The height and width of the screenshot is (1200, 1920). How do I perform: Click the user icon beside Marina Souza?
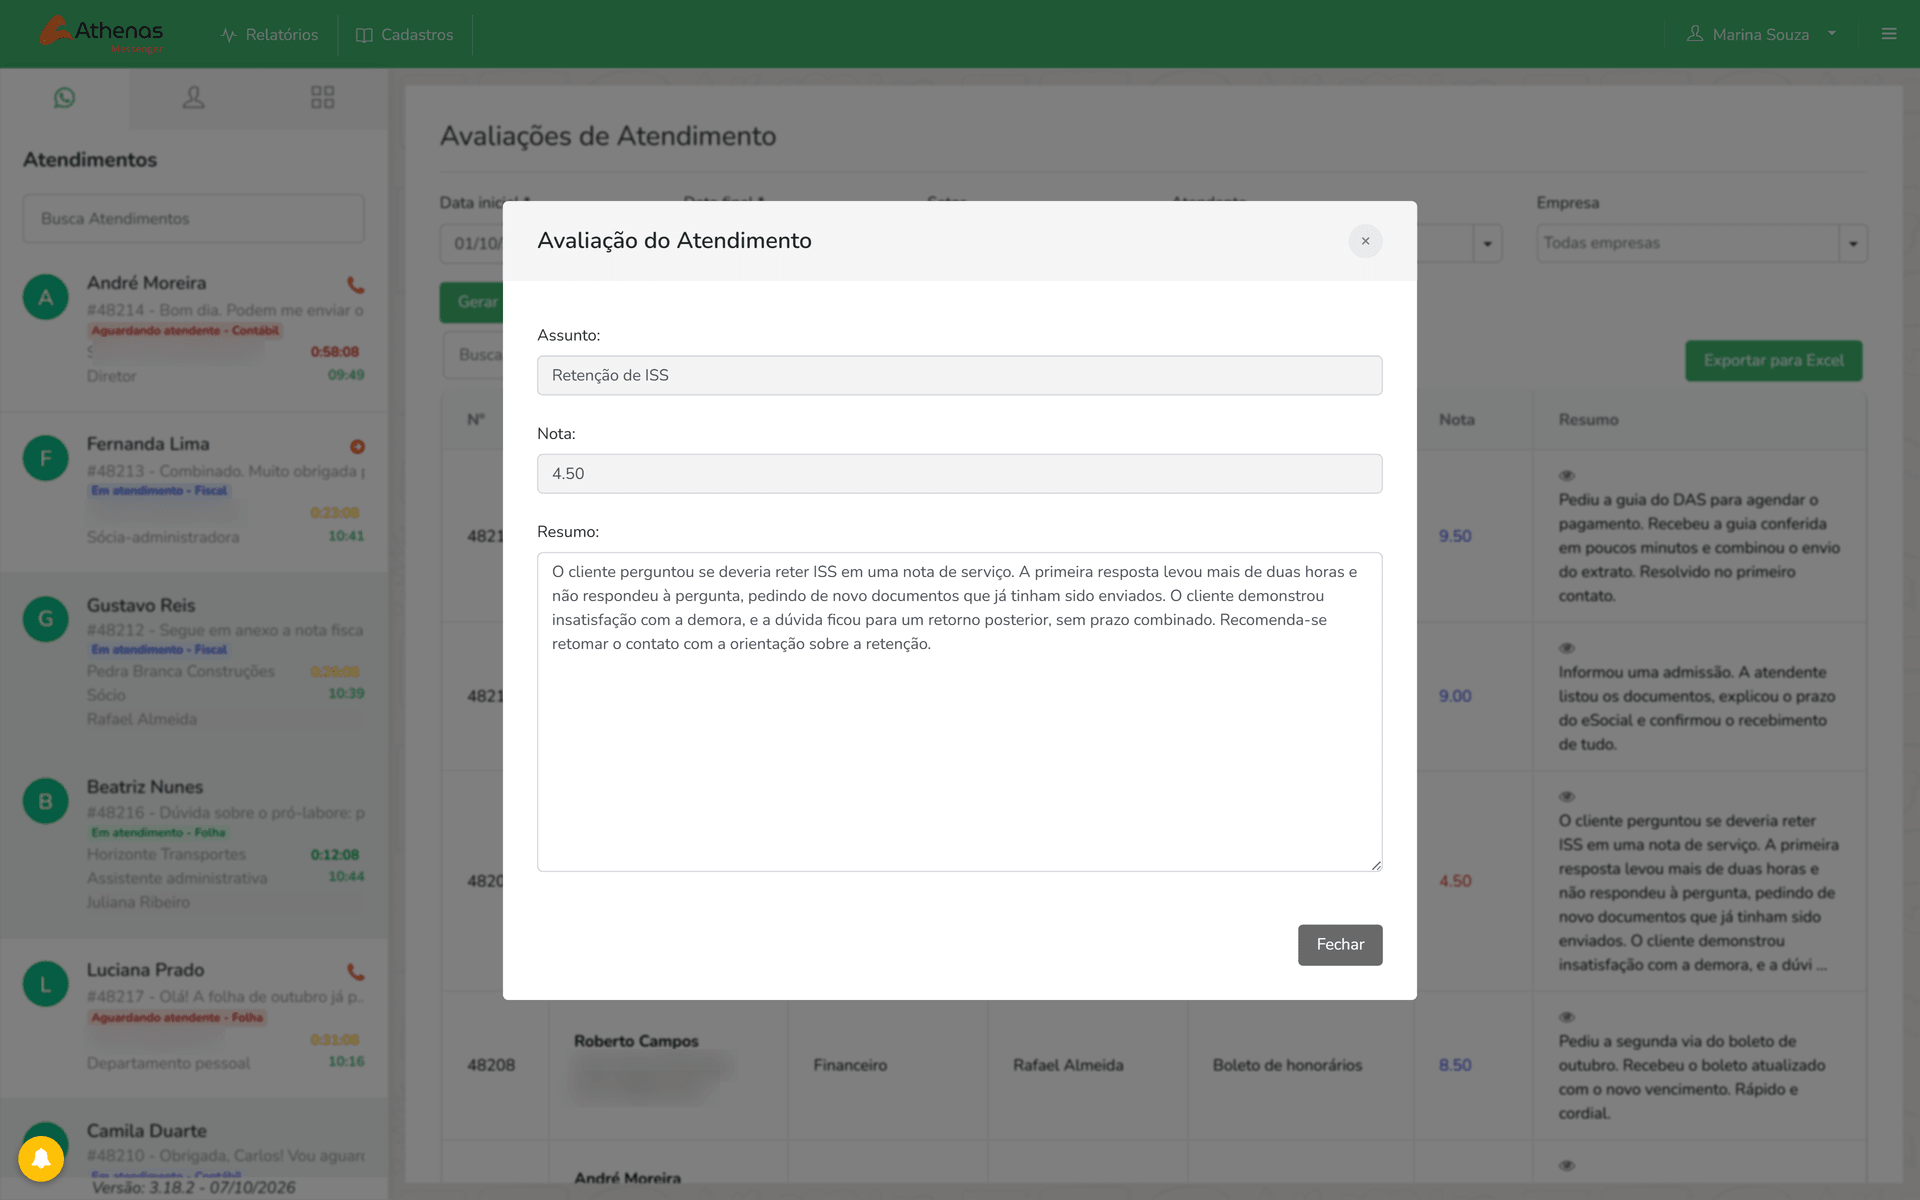click(x=1695, y=34)
